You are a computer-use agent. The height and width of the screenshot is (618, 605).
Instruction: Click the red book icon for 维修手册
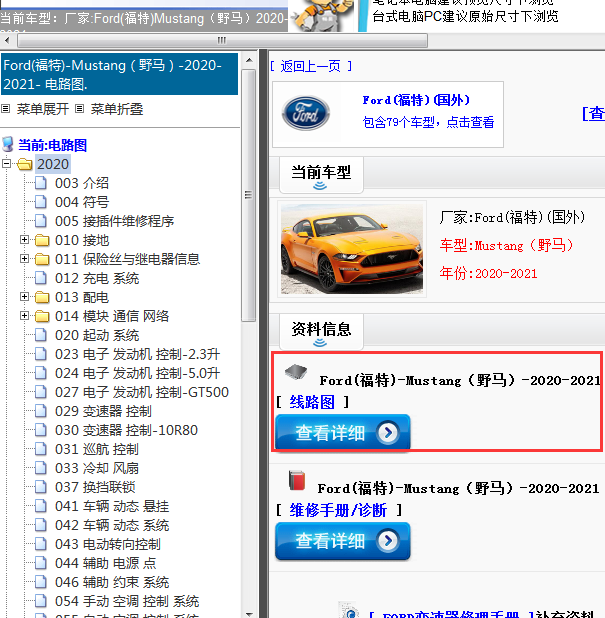pos(297,480)
